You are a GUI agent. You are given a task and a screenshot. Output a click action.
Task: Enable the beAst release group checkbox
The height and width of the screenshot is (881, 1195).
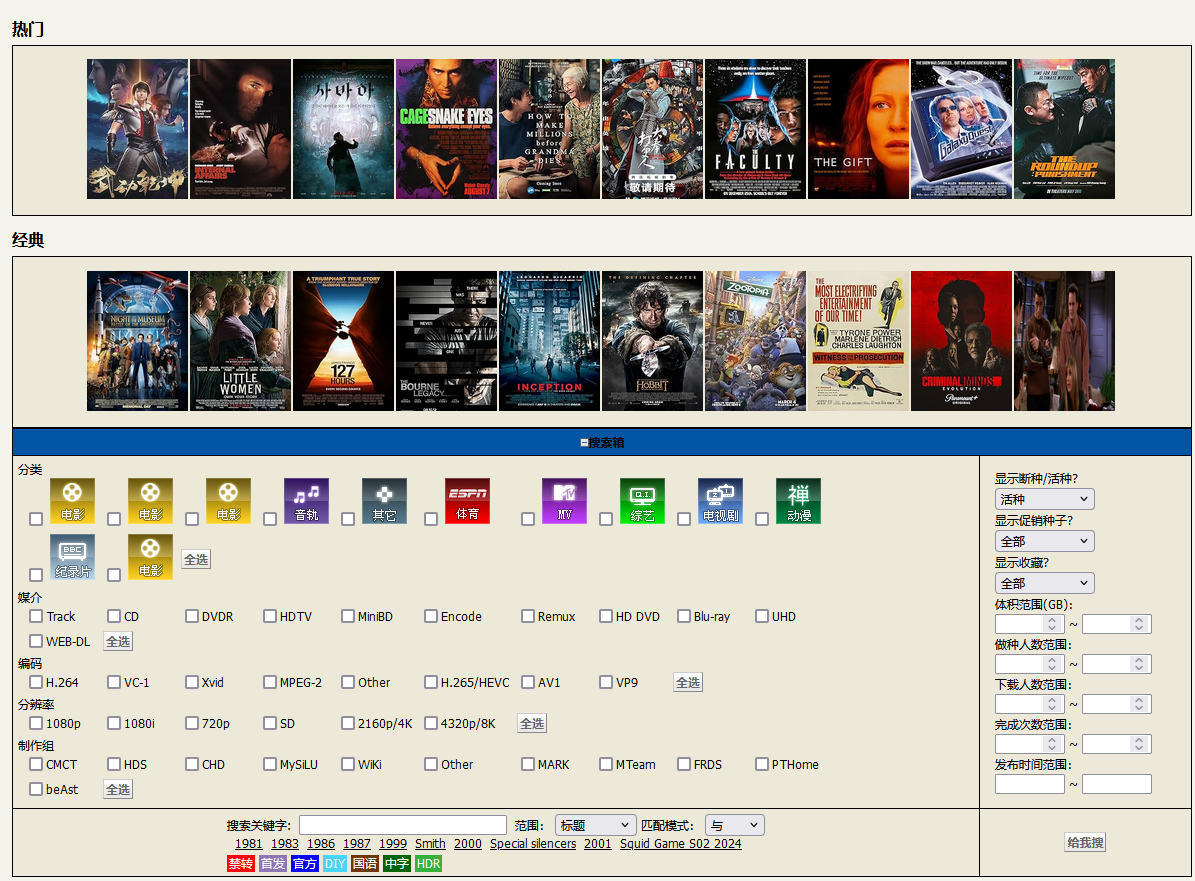coord(36,790)
